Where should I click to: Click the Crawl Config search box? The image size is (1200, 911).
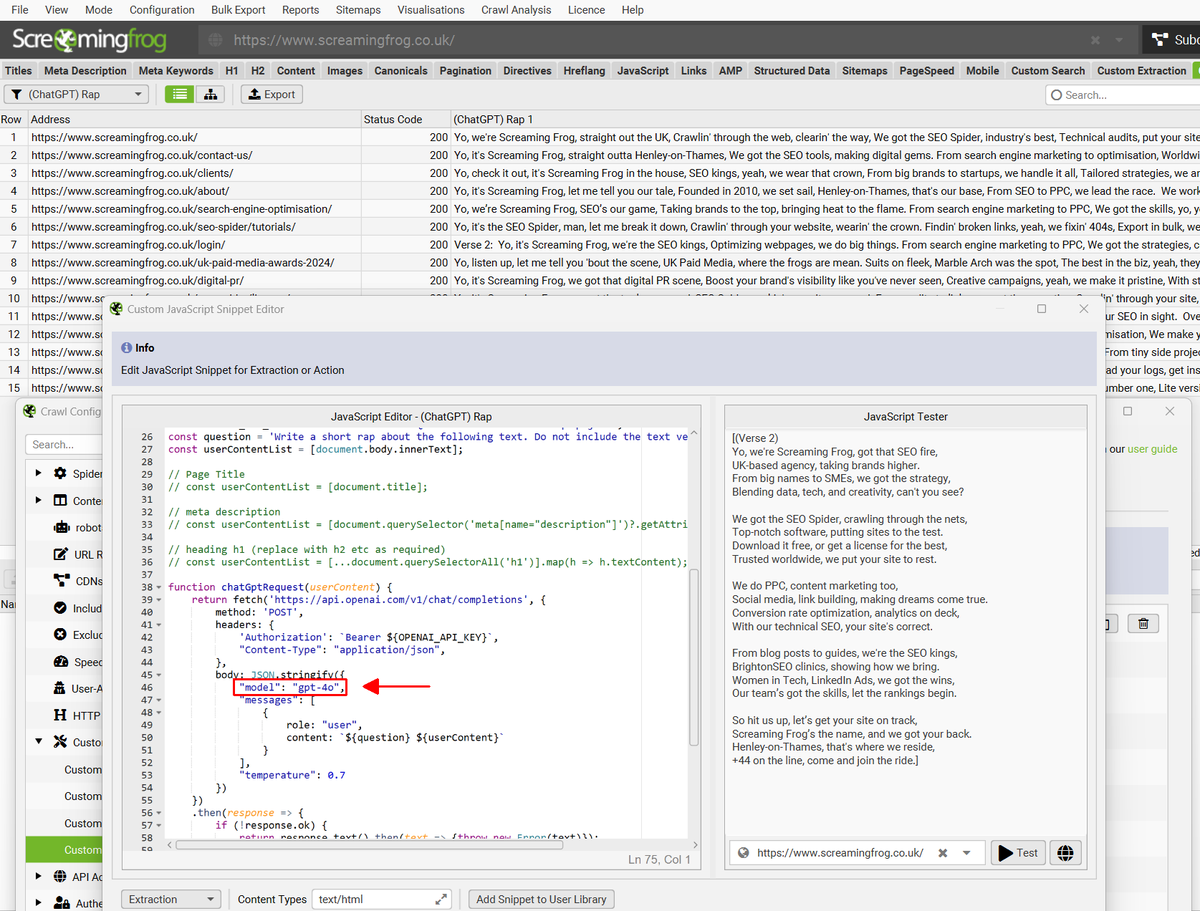[65, 444]
